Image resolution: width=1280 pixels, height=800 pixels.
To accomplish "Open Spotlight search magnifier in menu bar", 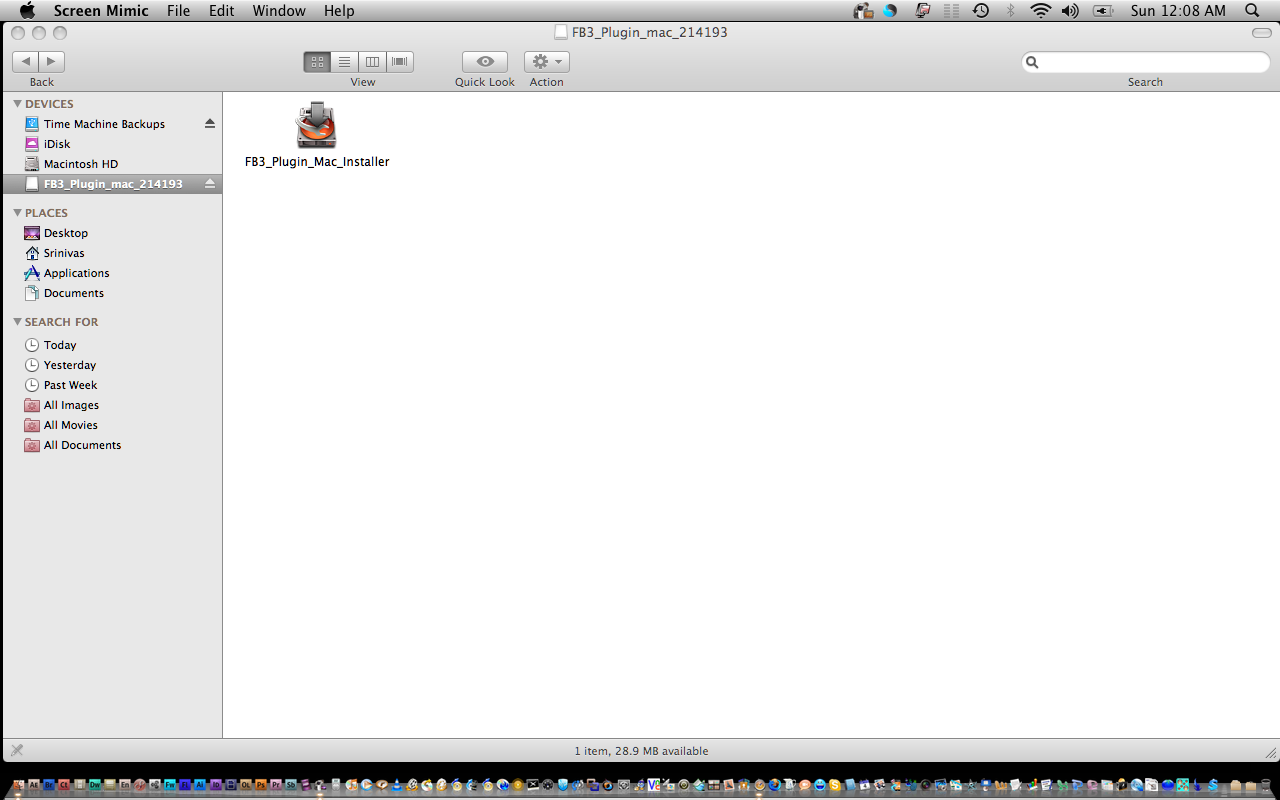I will [x=1252, y=11].
